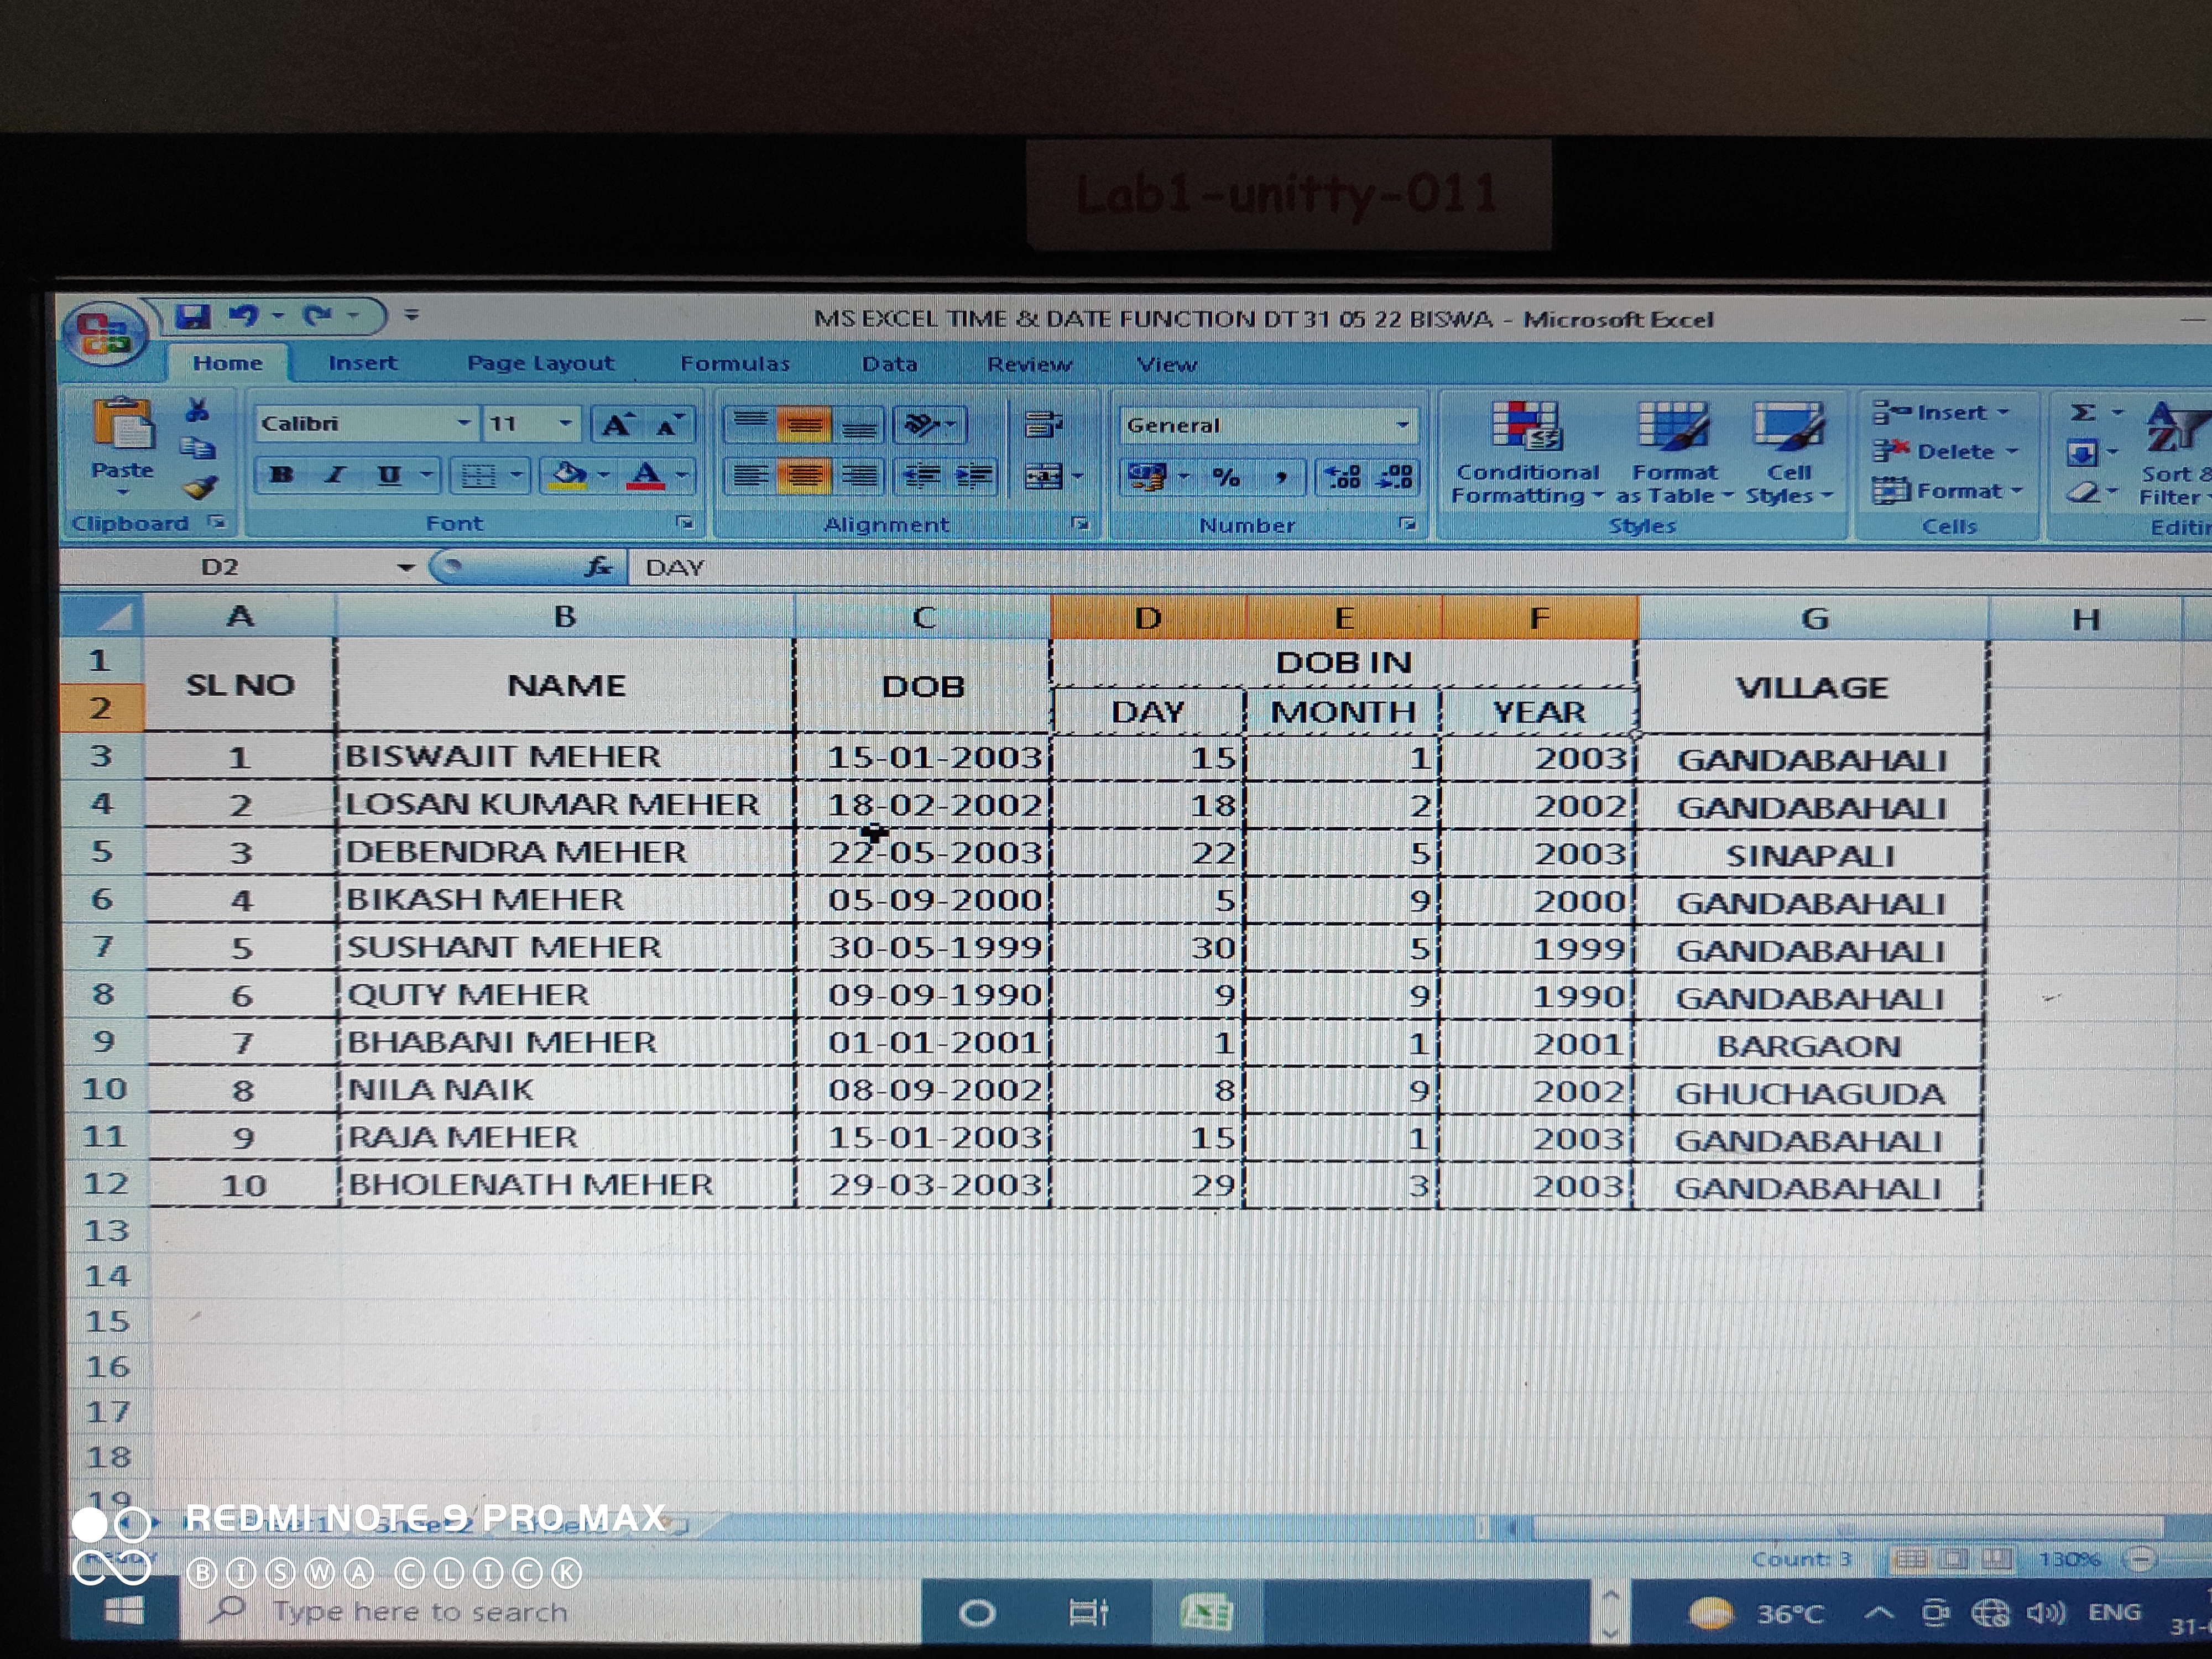Image resolution: width=2212 pixels, height=1659 pixels.
Task: Click the font color red A swatch
Action: coord(646,475)
